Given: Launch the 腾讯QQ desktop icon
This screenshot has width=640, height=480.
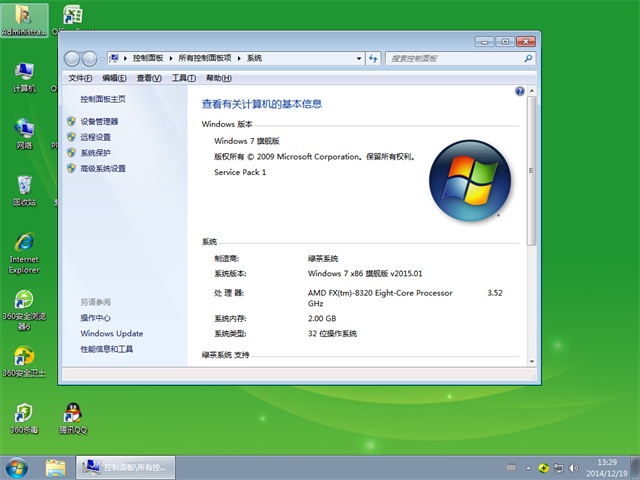Looking at the screenshot, I should (x=73, y=418).
